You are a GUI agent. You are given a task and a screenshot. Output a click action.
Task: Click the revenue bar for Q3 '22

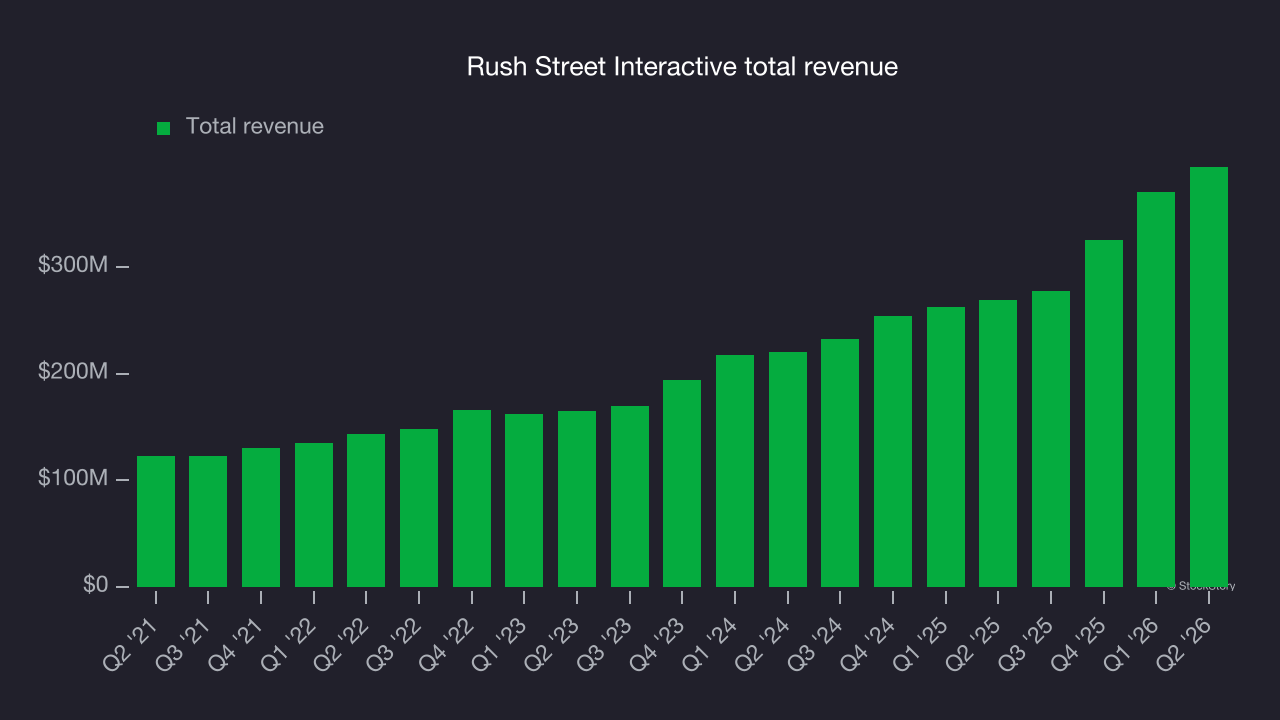[419, 508]
